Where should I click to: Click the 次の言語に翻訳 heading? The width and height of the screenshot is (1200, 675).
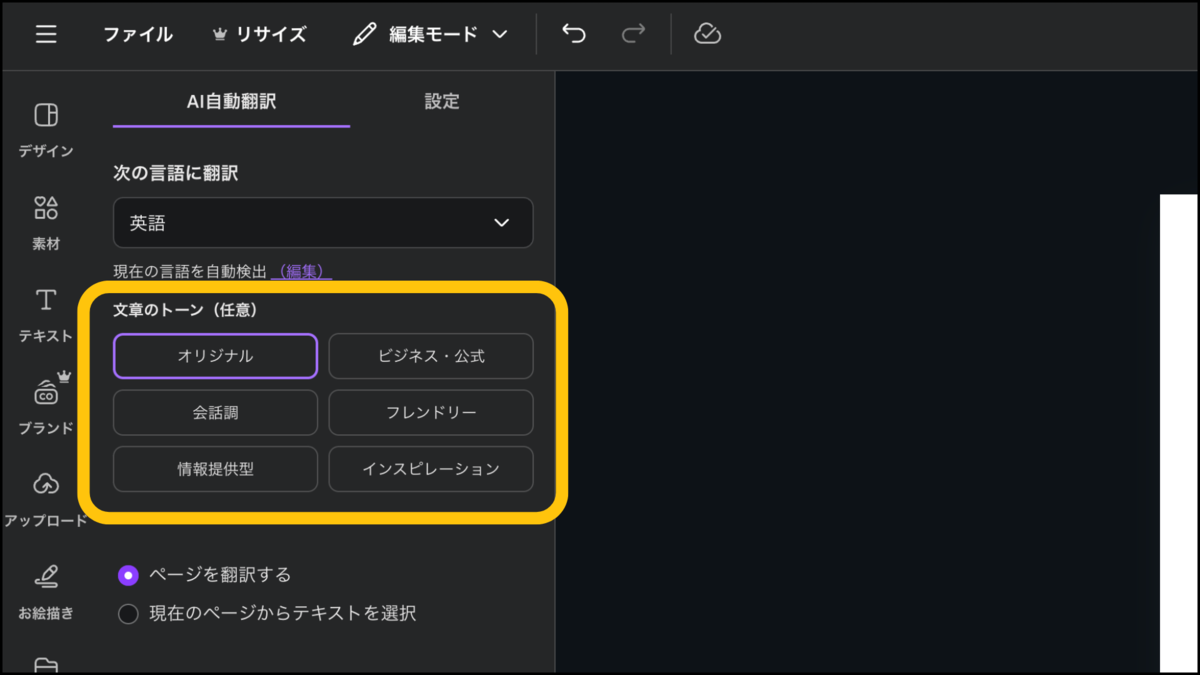click(x=176, y=173)
